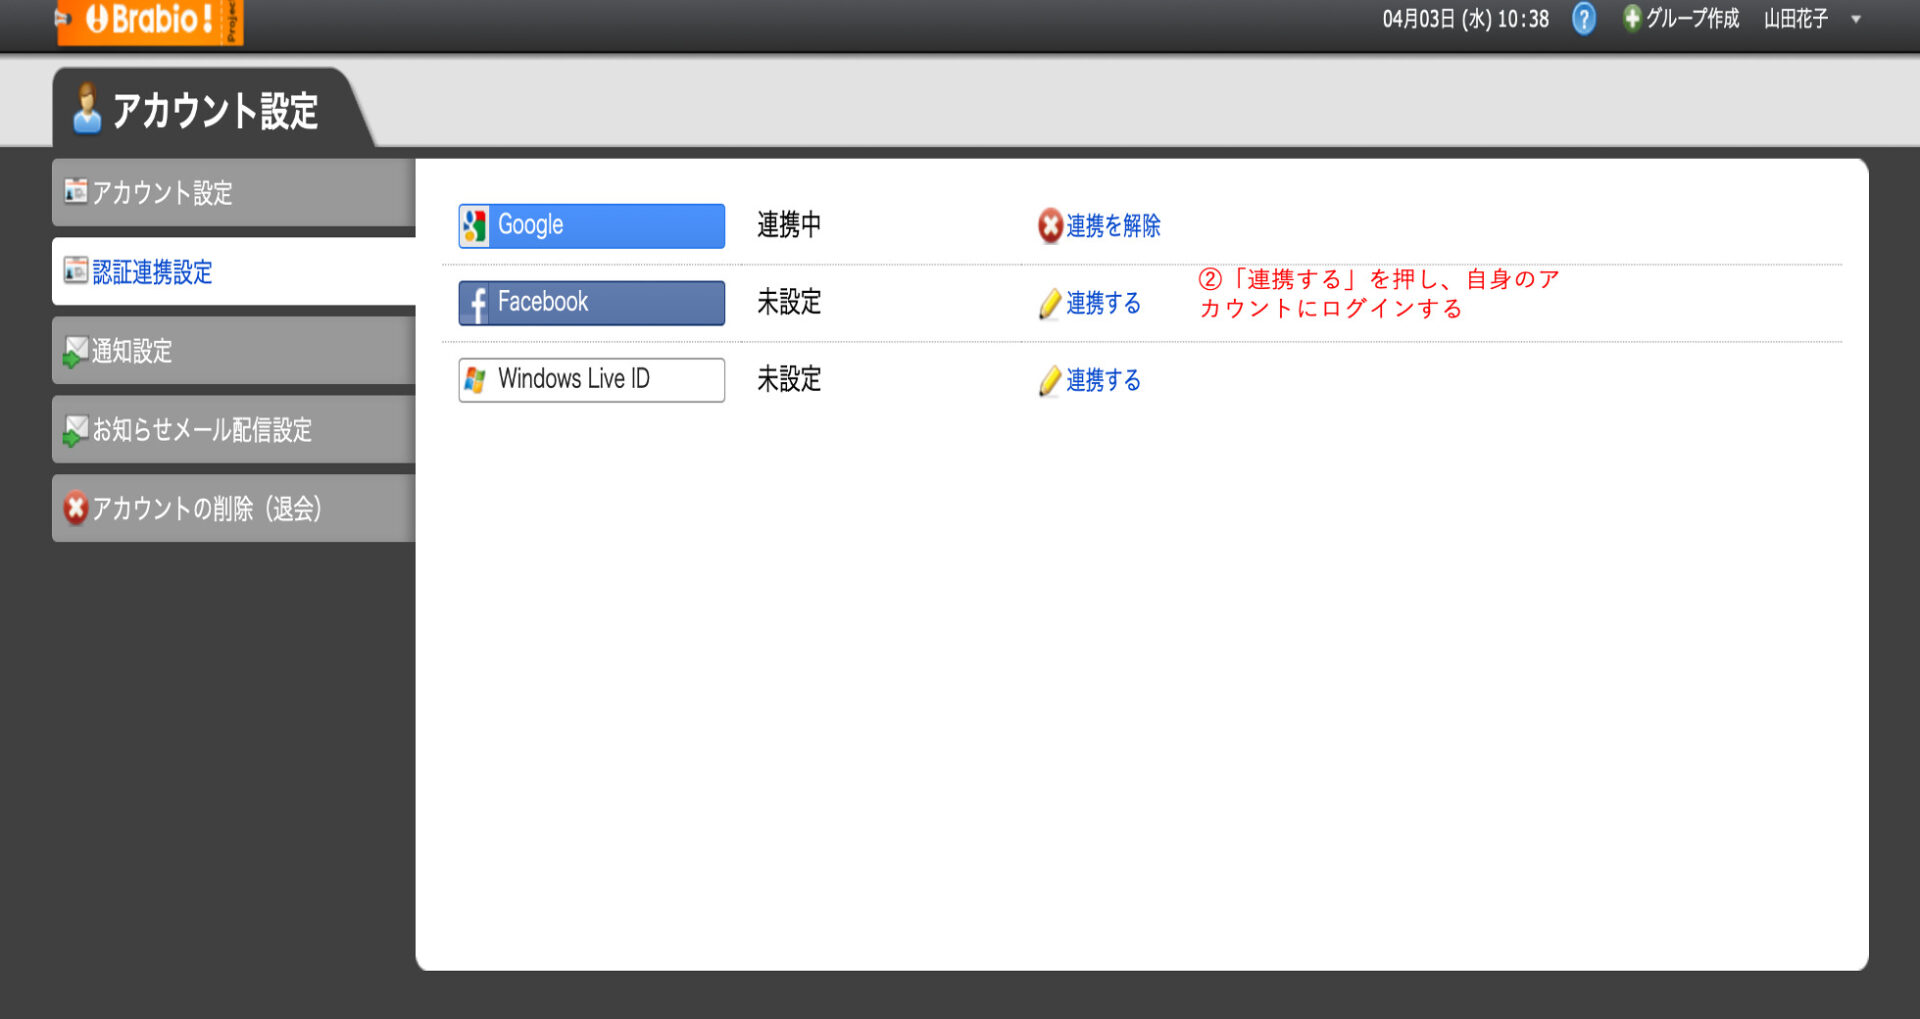The width and height of the screenshot is (1920, 1019).
Task: Select the Google sign-in service button
Action: 590,225
